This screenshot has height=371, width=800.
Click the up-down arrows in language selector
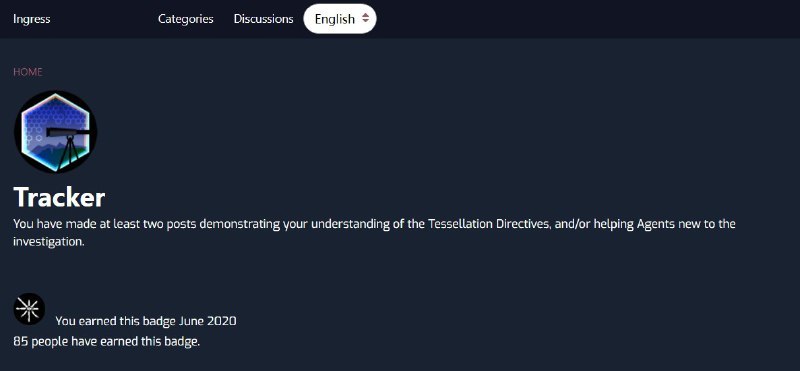click(365, 18)
